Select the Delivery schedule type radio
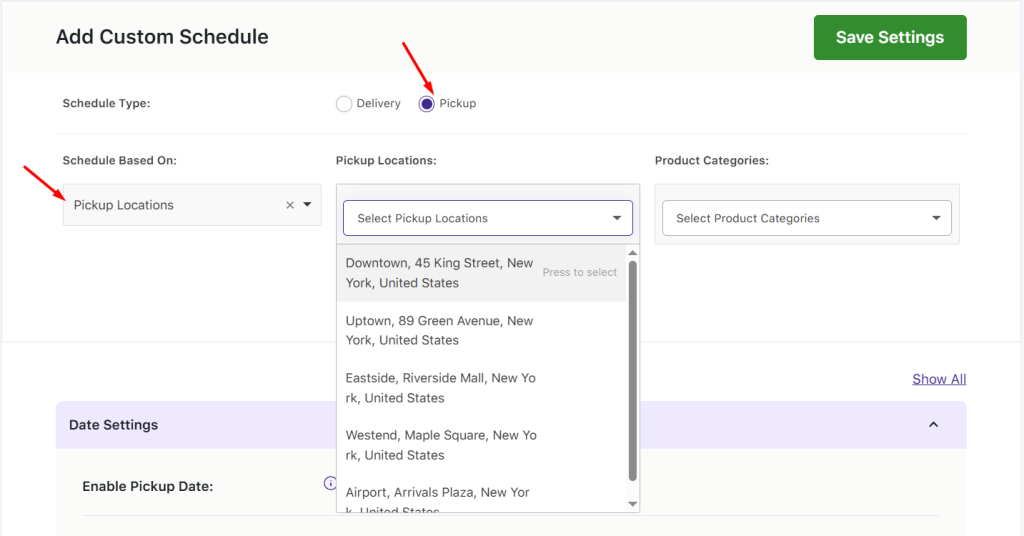The width and height of the screenshot is (1024, 536). point(344,103)
